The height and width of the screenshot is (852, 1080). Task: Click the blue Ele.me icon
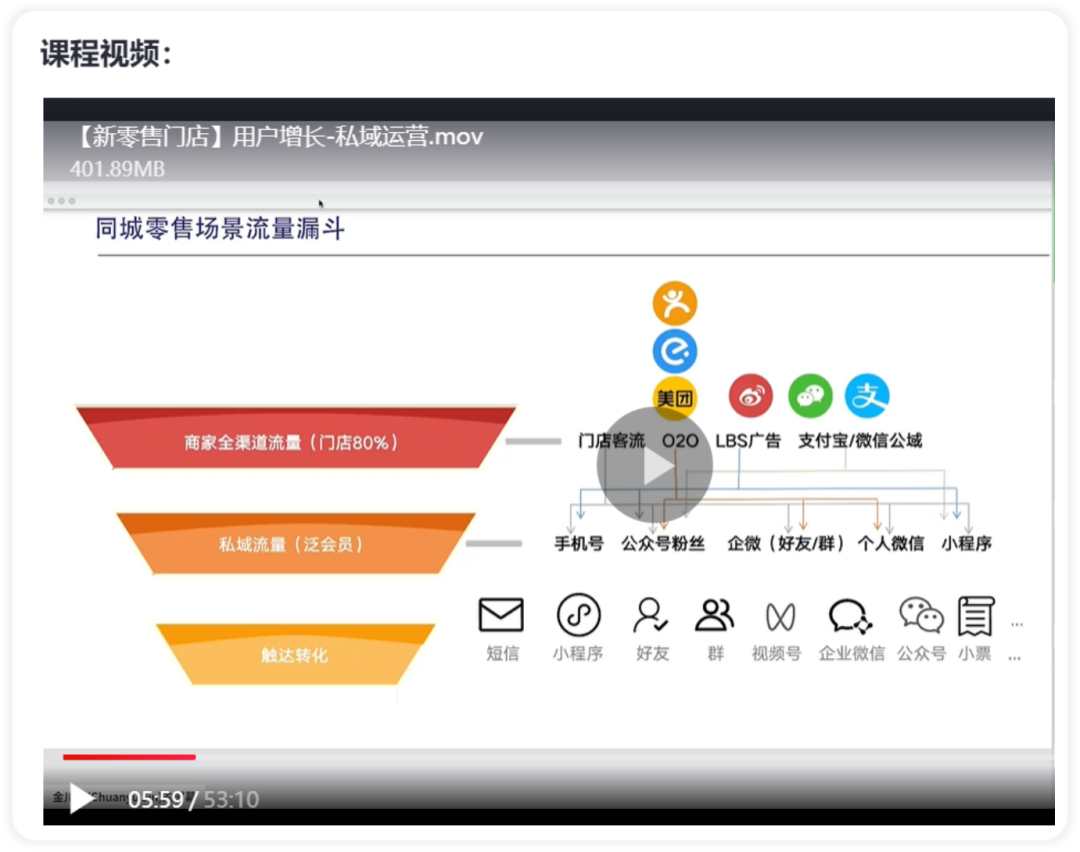675,351
